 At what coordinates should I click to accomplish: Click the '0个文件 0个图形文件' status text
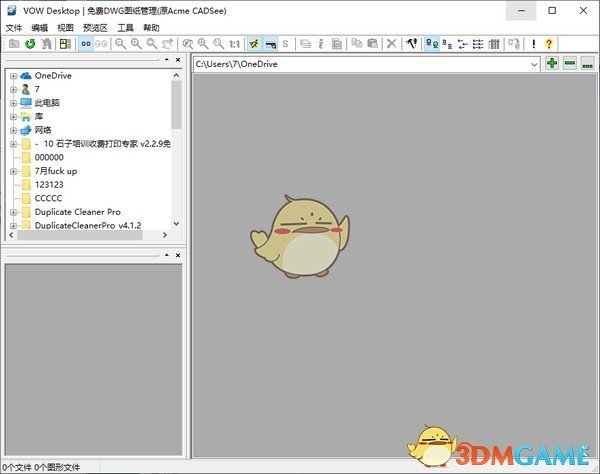[x=41, y=467]
